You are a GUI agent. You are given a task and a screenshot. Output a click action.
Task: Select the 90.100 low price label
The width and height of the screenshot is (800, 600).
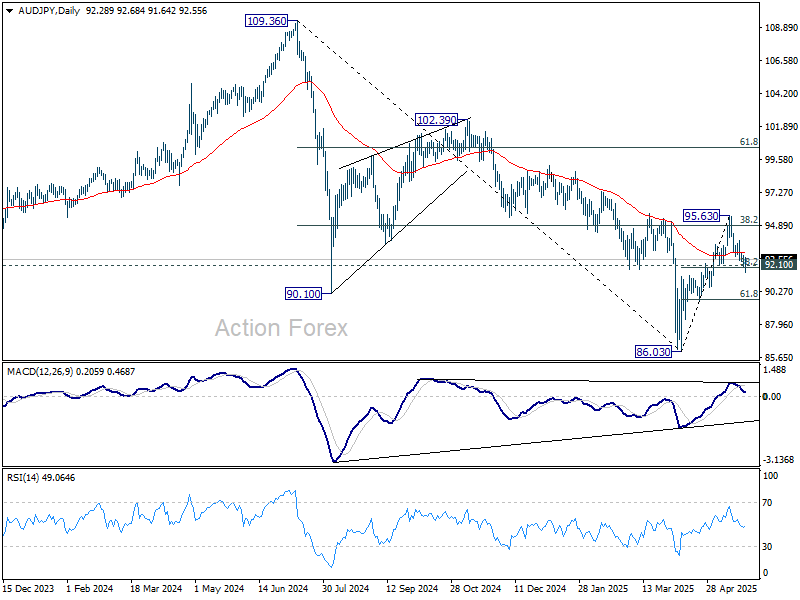pos(304,293)
